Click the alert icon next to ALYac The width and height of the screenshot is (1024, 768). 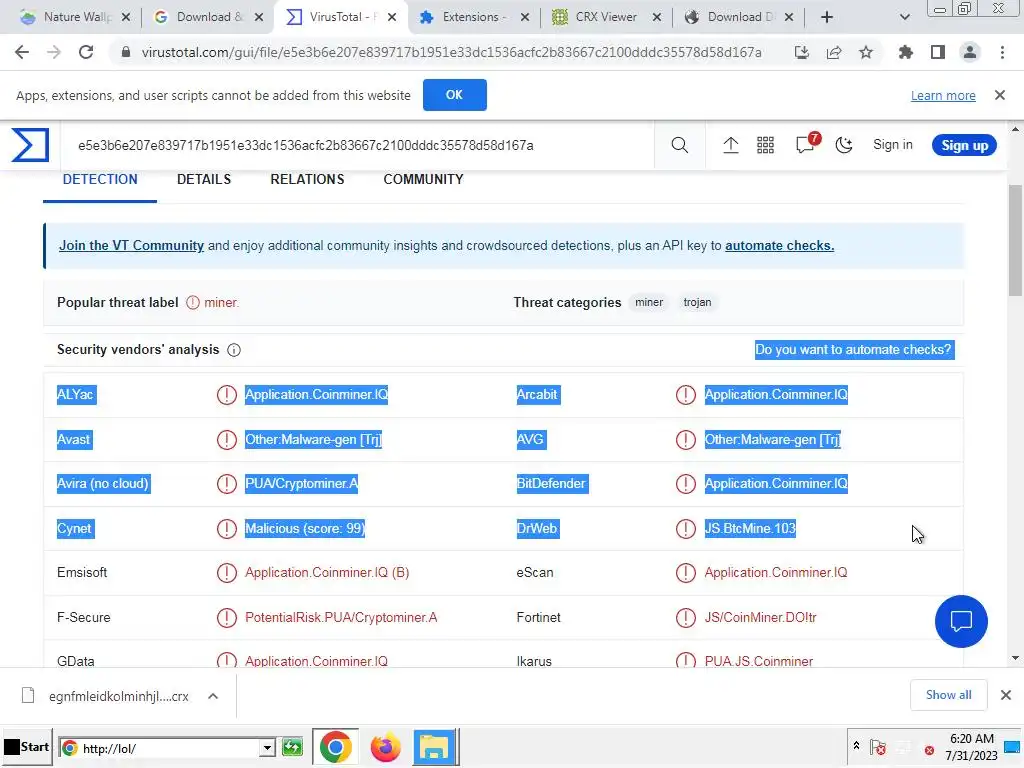pos(227,394)
